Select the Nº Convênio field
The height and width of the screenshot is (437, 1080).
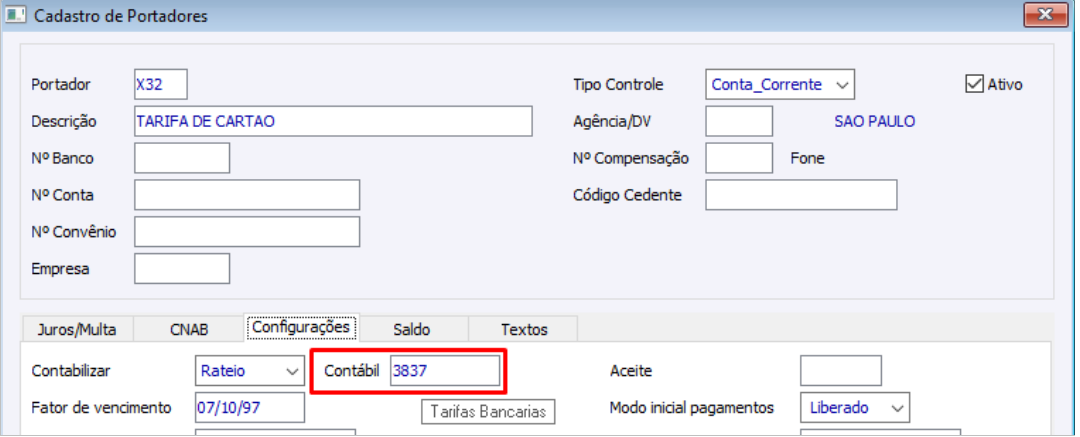pos(247,232)
